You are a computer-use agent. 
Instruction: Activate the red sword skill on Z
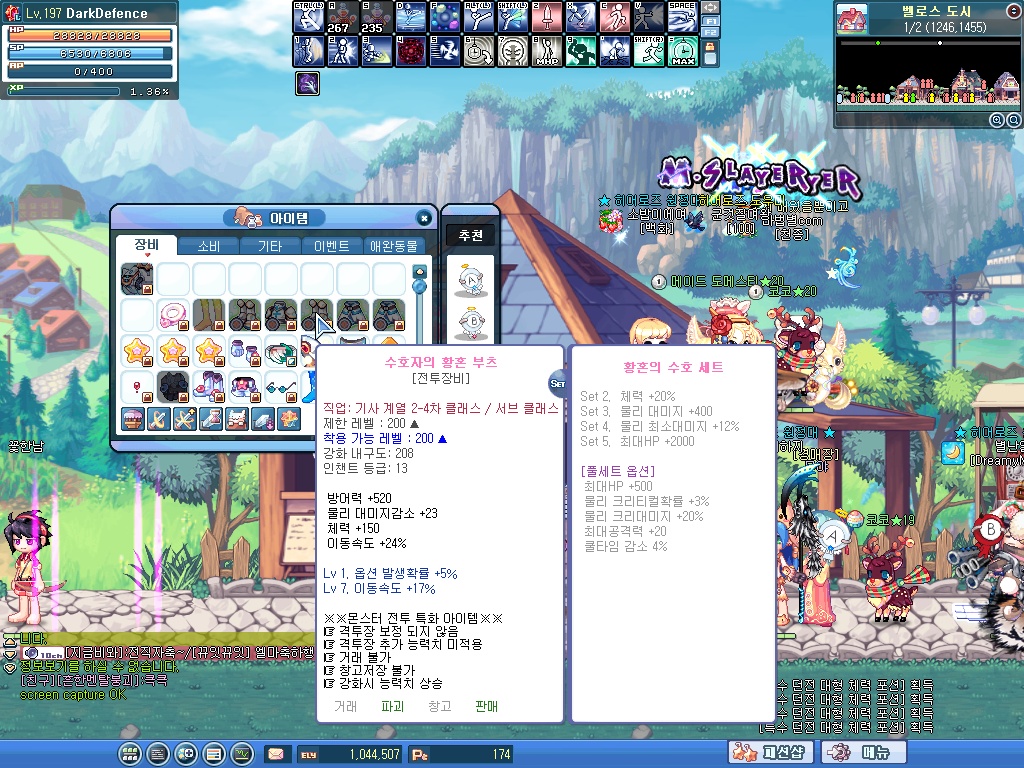pos(547,17)
